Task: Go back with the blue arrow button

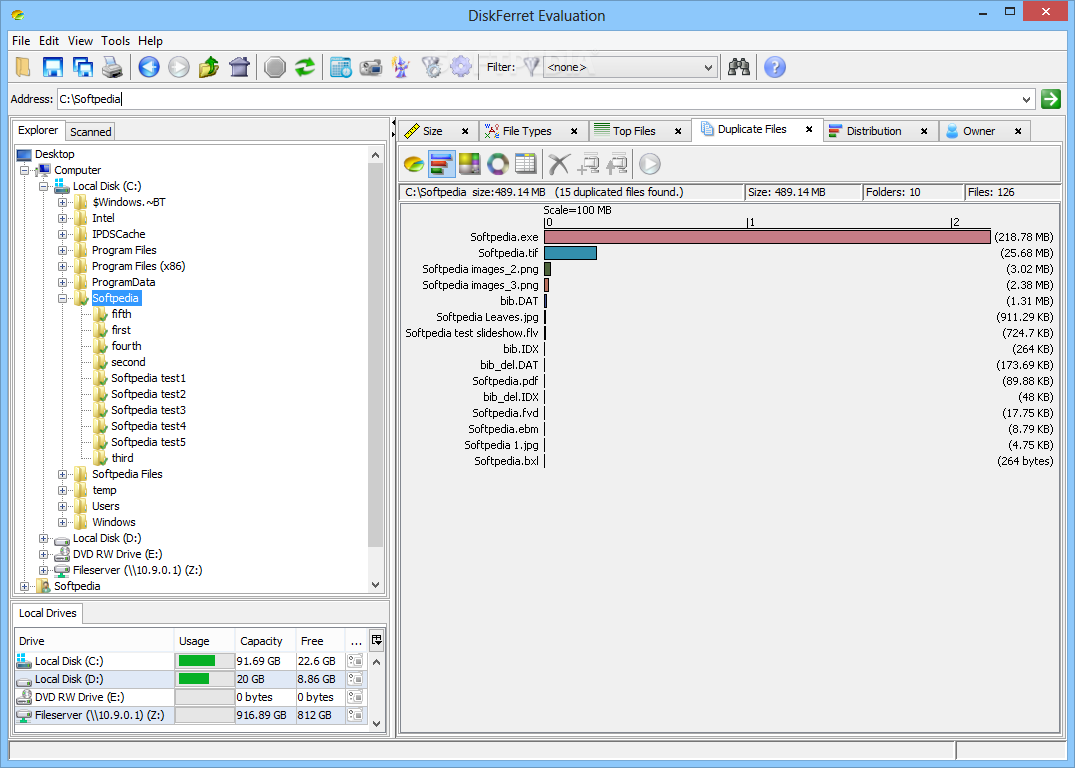Action: [149, 67]
